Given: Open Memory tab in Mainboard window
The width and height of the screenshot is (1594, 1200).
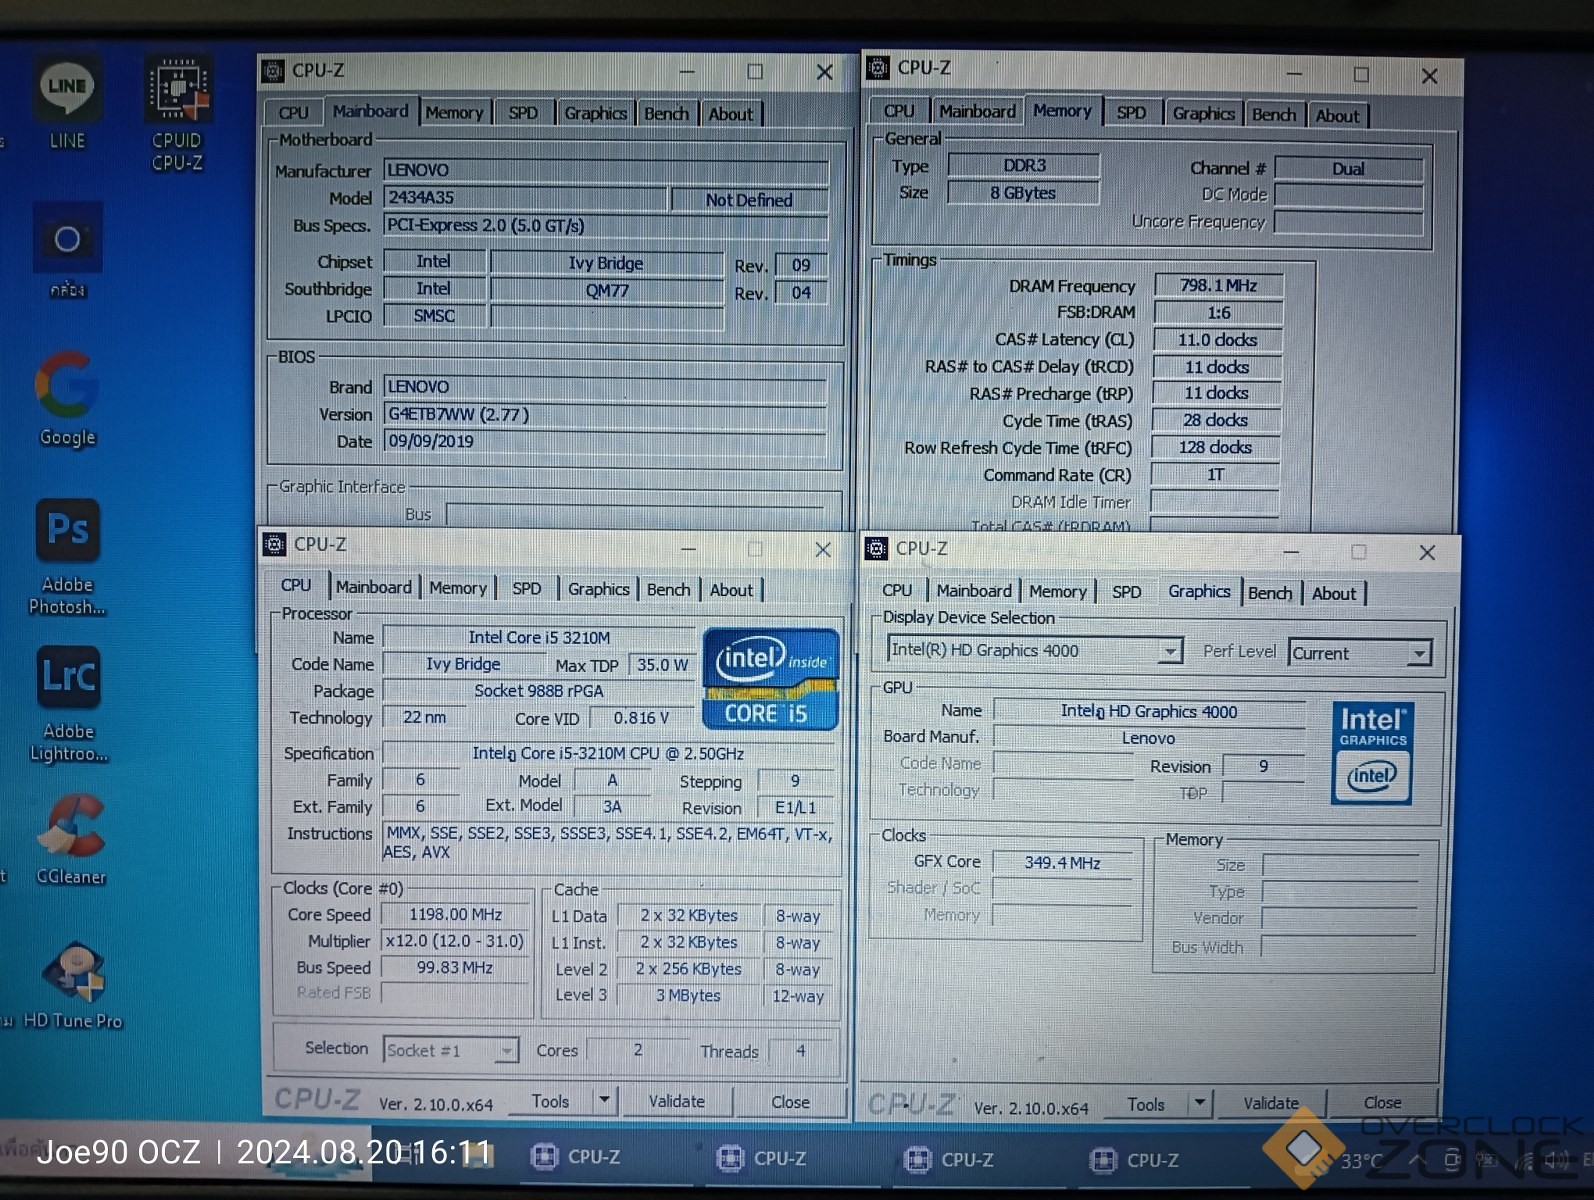Looking at the screenshot, I should (x=454, y=113).
